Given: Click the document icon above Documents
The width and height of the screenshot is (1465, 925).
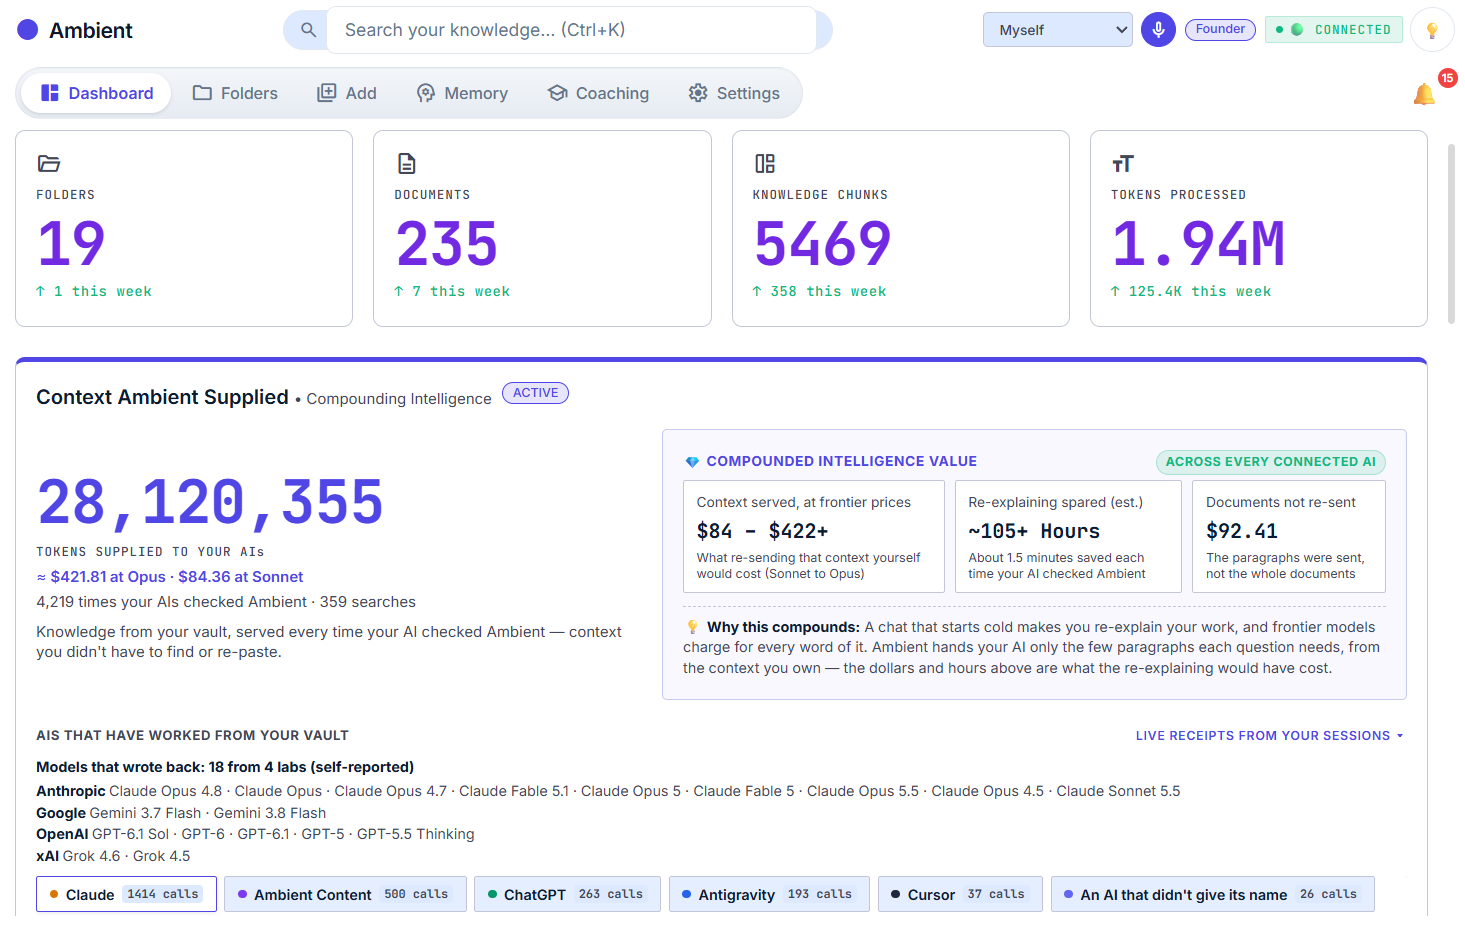Looking at the screenshot, I should (x=406, y=163).
